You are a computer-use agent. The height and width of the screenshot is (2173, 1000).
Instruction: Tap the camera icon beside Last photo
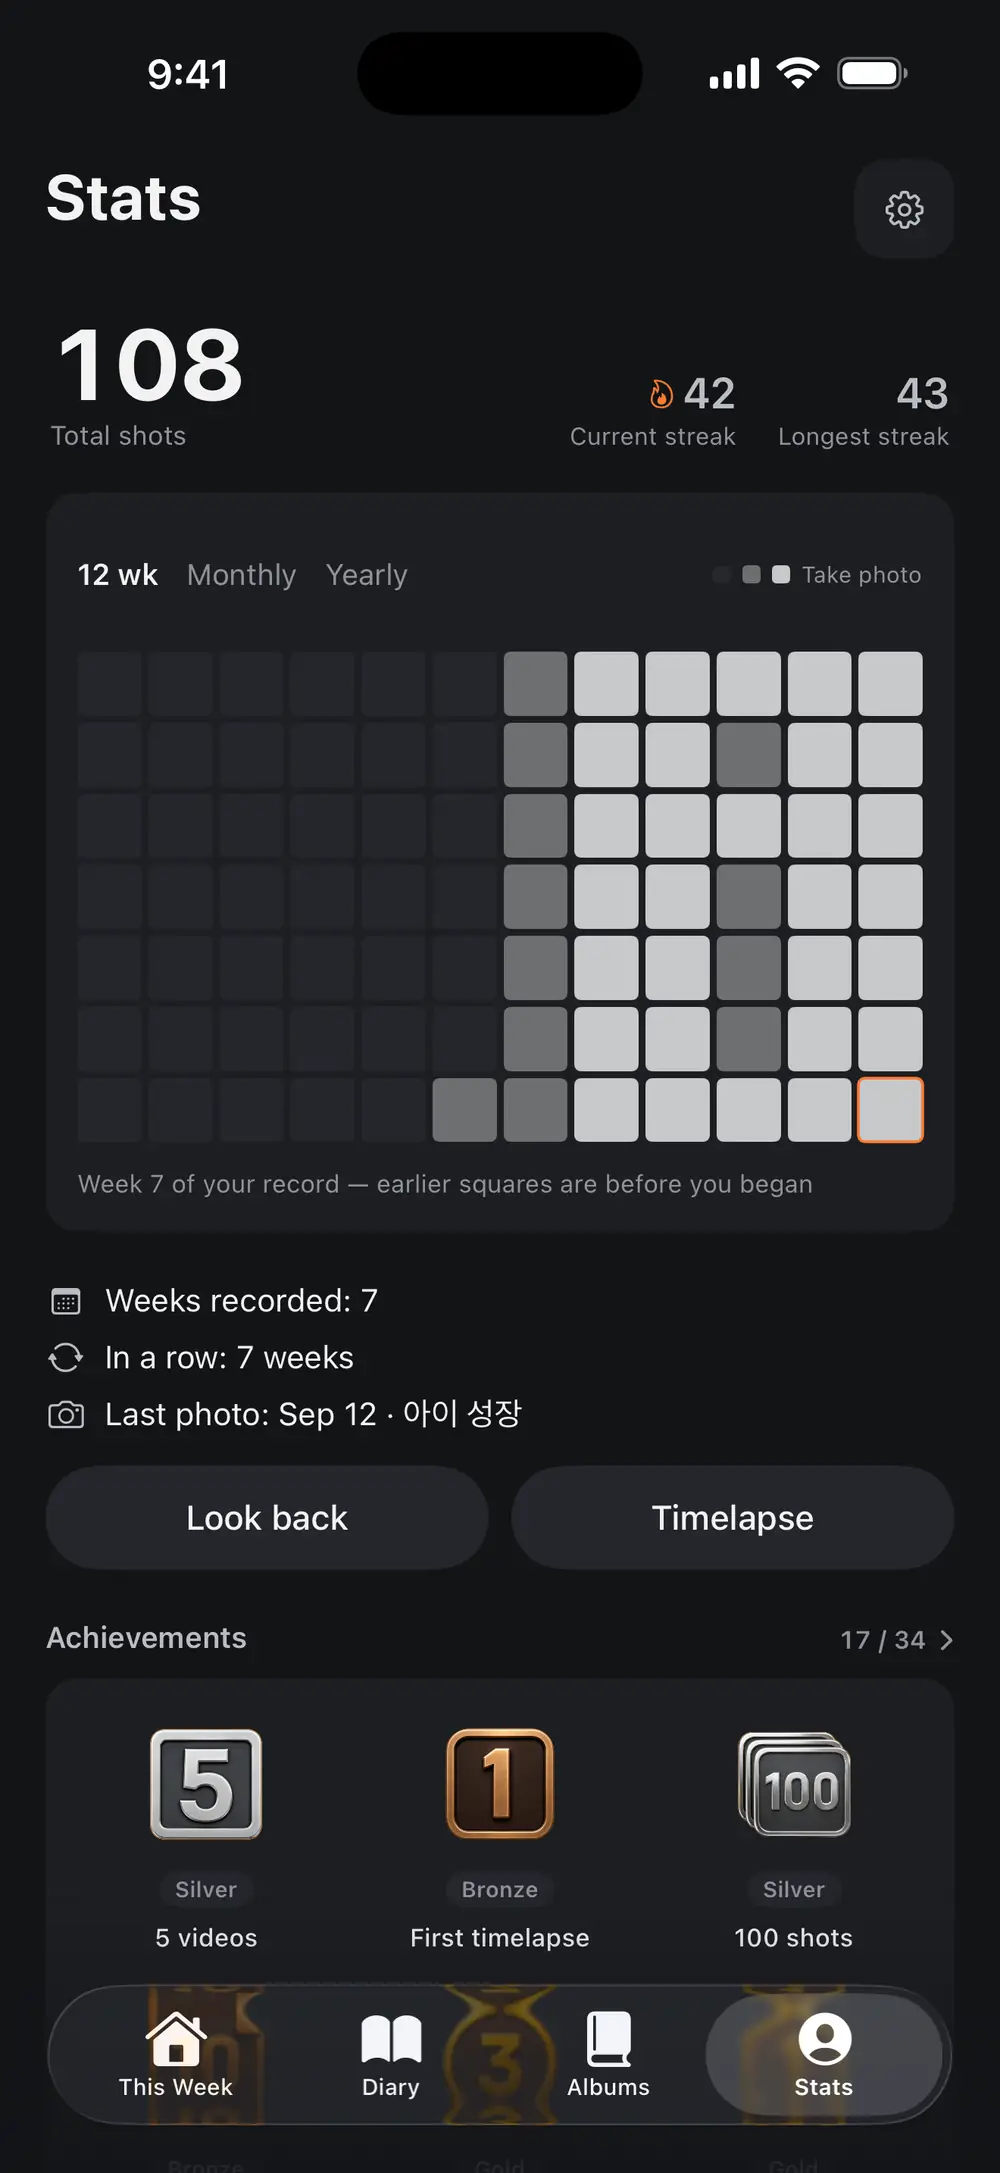click(x=66, y=1415)
